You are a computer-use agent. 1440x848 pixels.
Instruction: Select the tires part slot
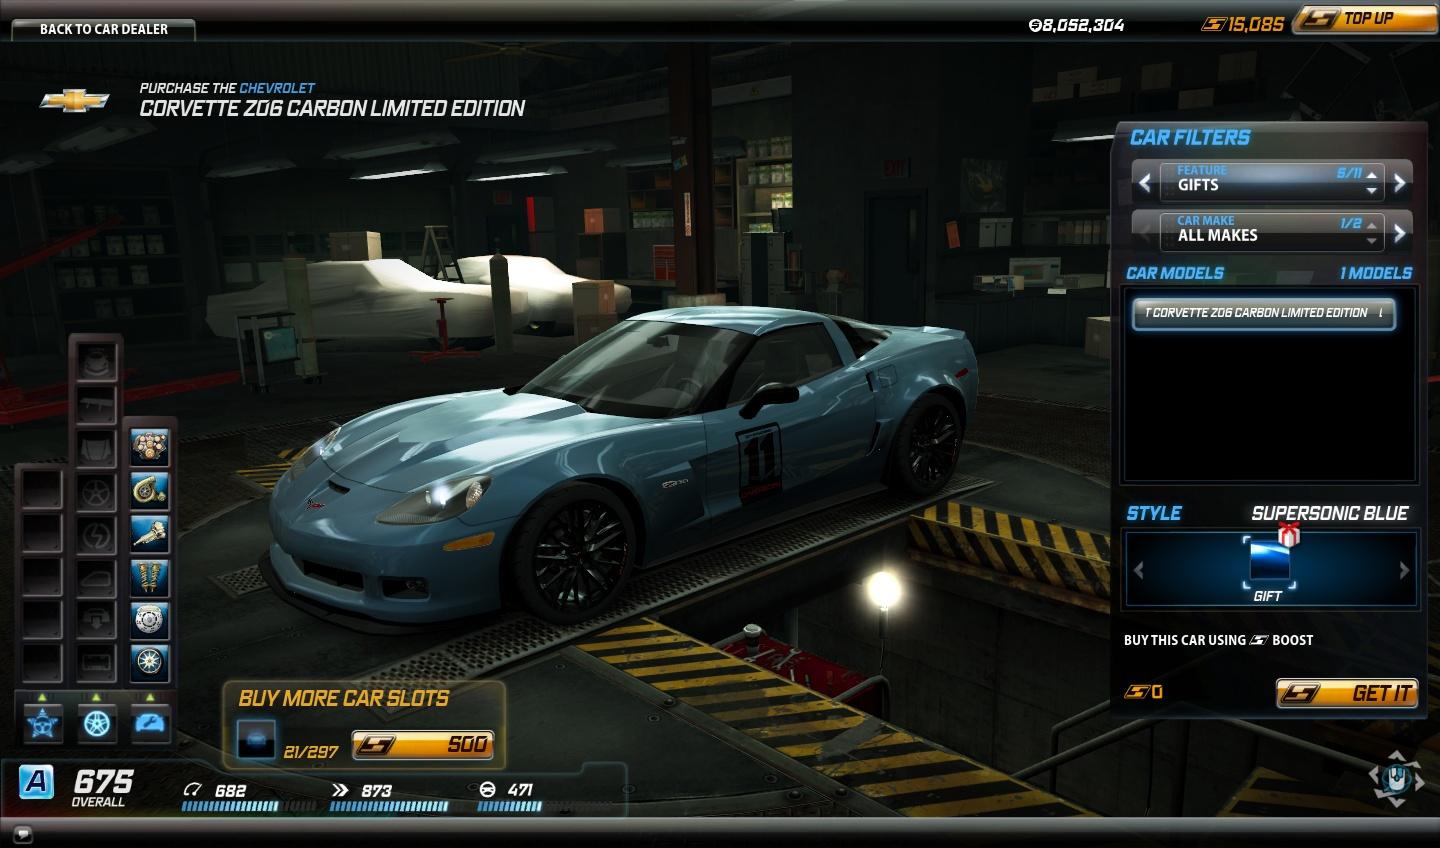(149, 663)
